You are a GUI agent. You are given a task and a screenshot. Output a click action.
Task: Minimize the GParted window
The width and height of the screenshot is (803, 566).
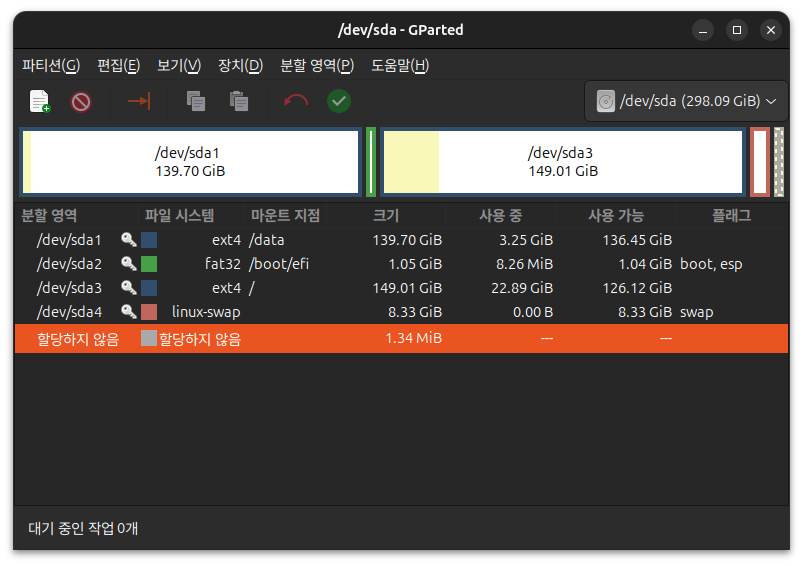tap(703, 30)
